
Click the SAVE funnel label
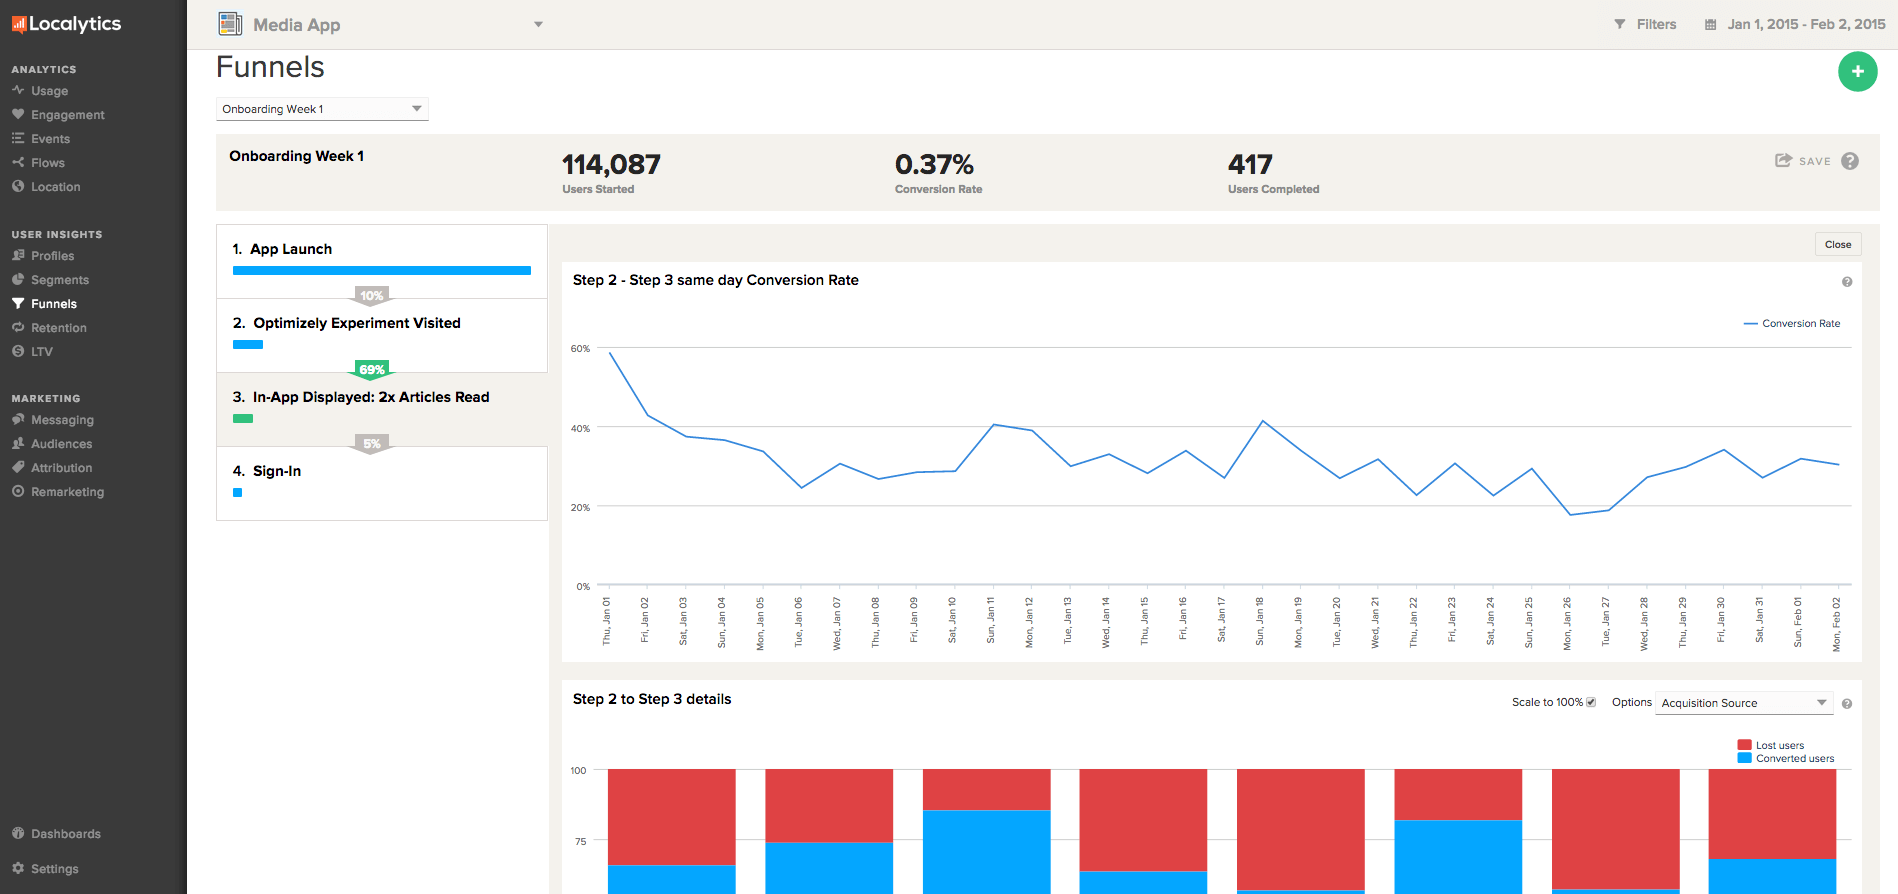point(1815,161)
